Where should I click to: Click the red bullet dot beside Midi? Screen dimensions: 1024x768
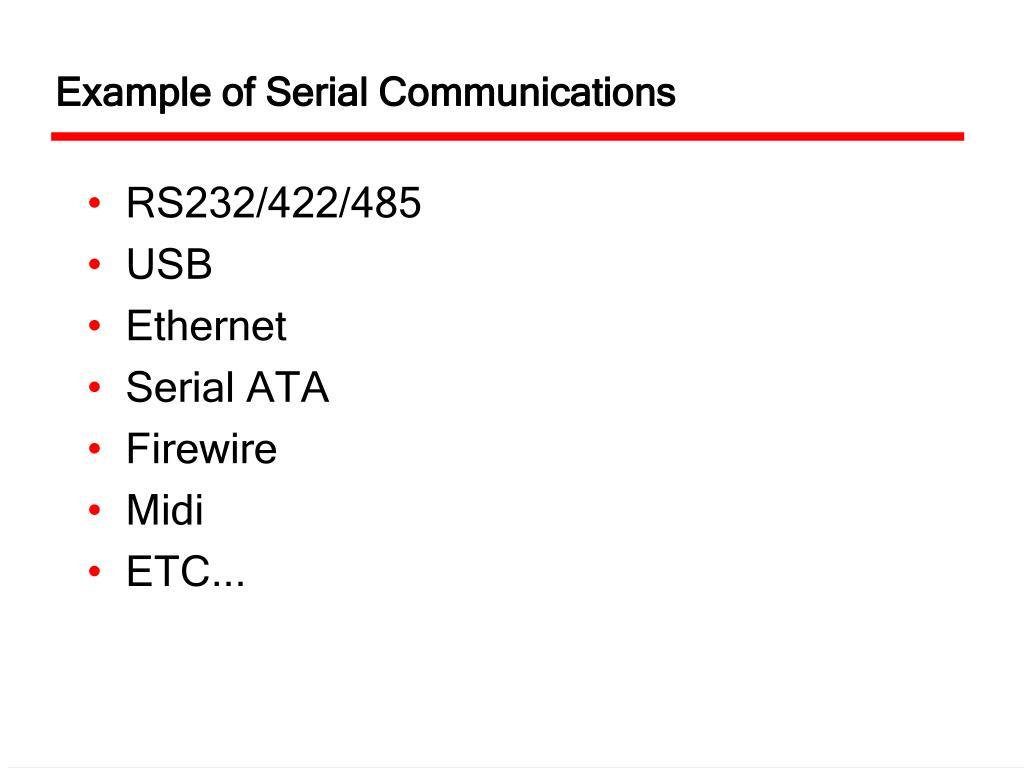click(x=95, y=510)
